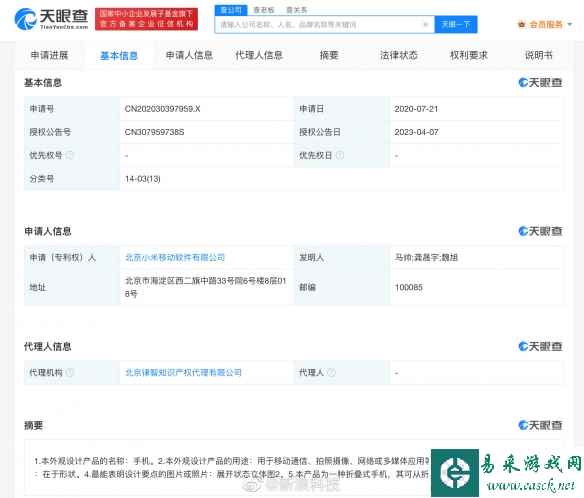This screenshot has width=584, height=498.
Task: Click the help icon next to 代理机构
Action: click(x=70, y=372)
